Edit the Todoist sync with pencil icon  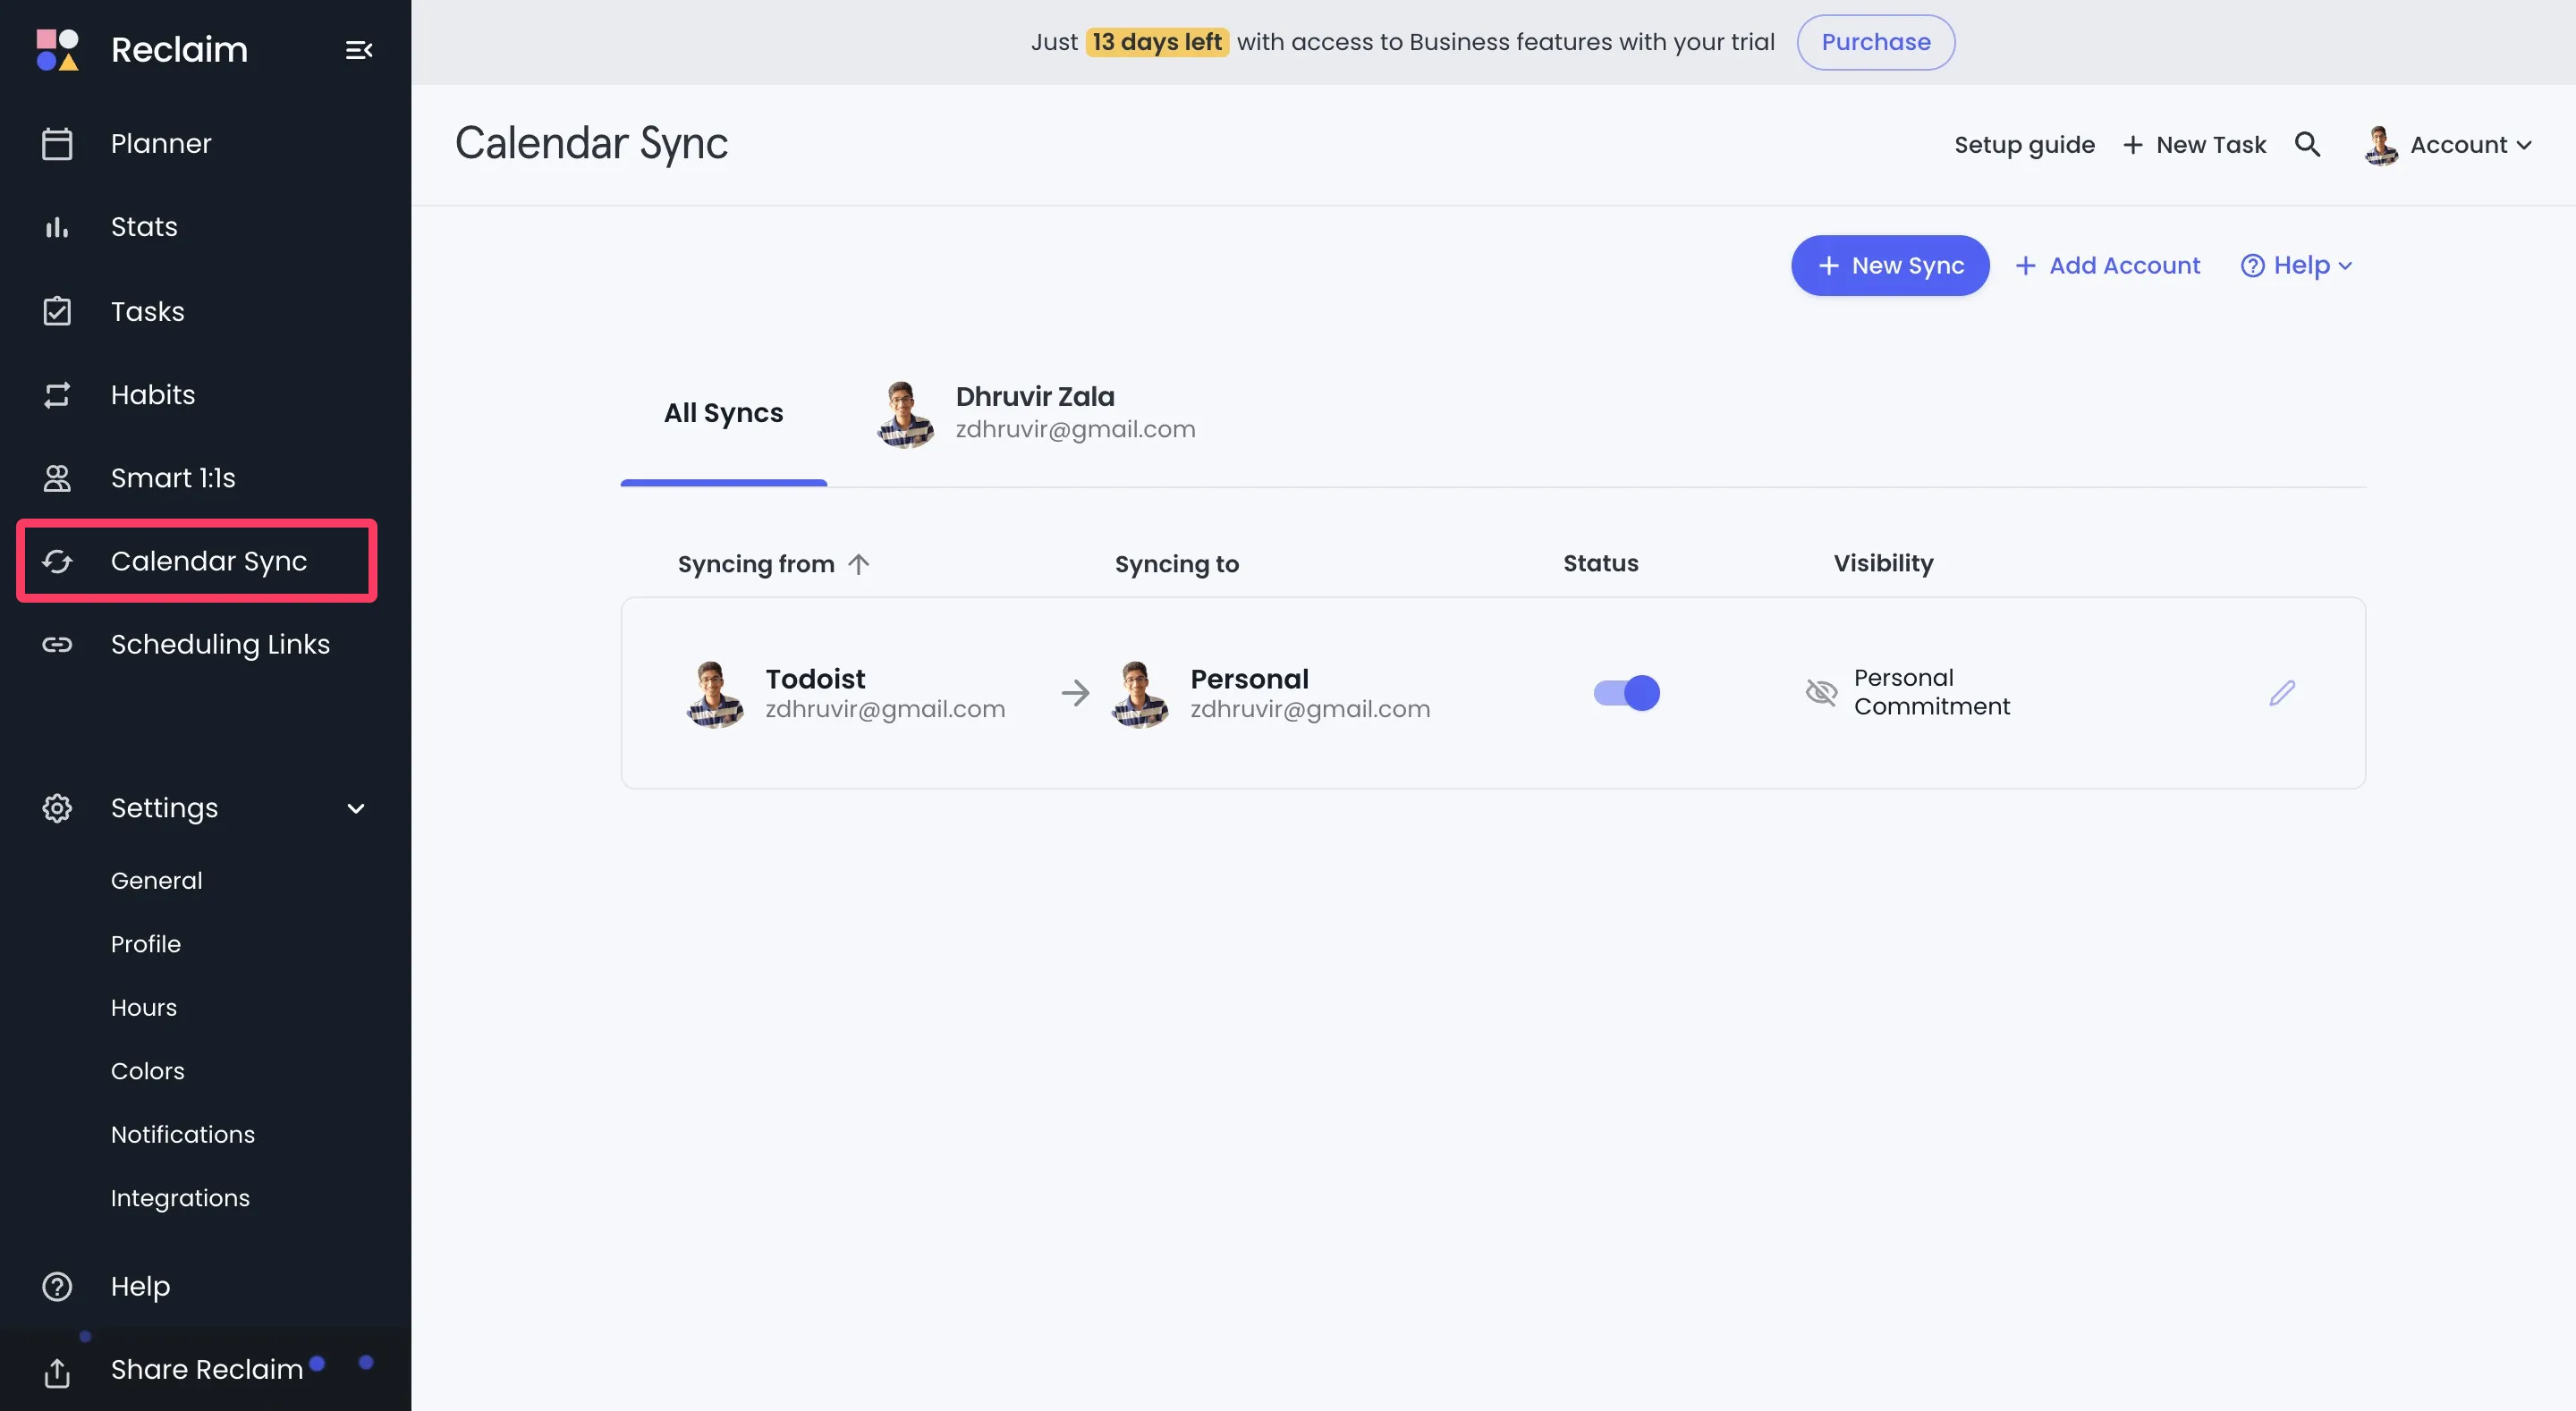[x=2282, y=693]
